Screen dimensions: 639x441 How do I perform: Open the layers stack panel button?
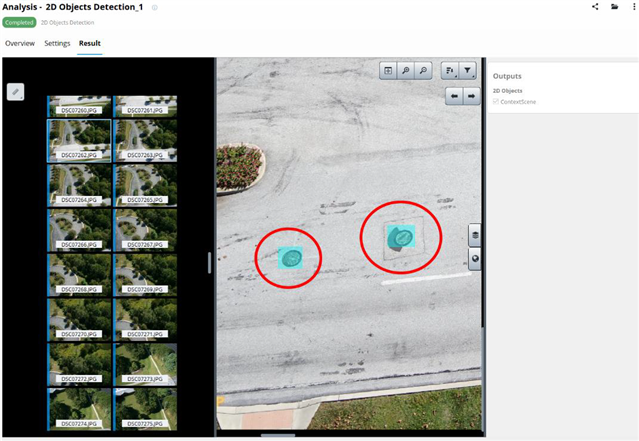point(475,235)
